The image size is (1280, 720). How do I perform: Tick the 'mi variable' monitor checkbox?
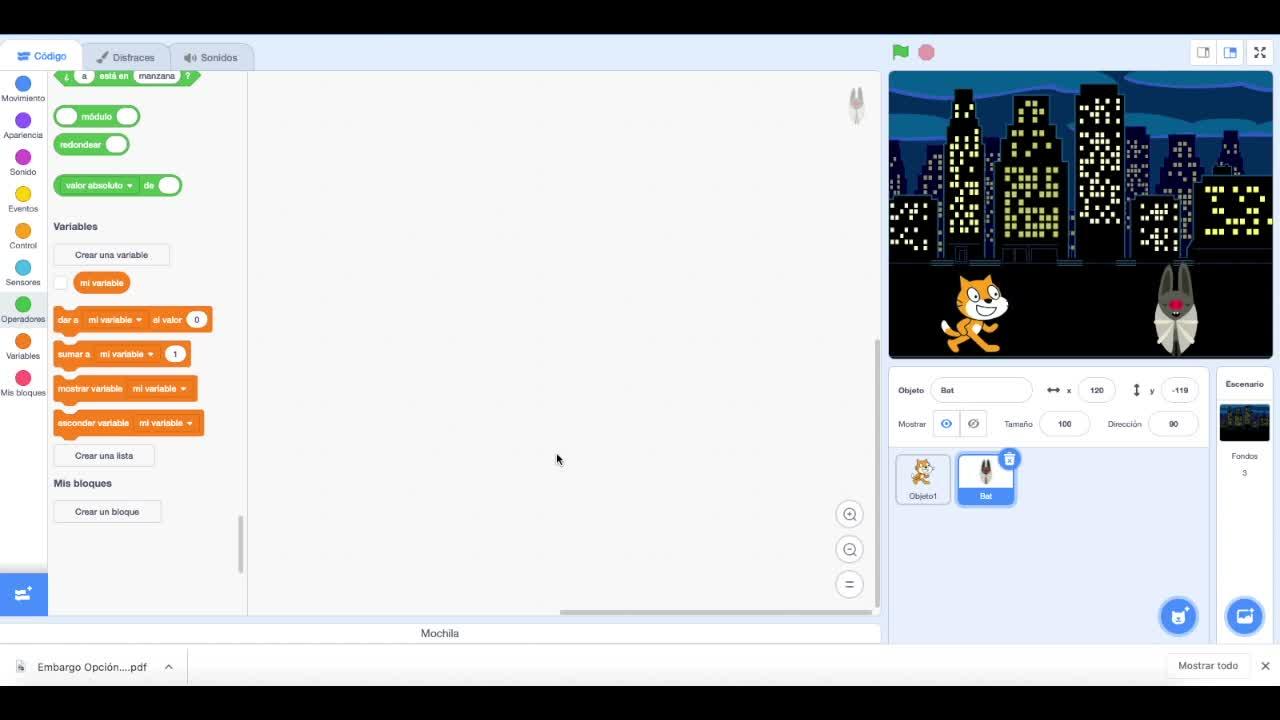click(x=61, y=283)
